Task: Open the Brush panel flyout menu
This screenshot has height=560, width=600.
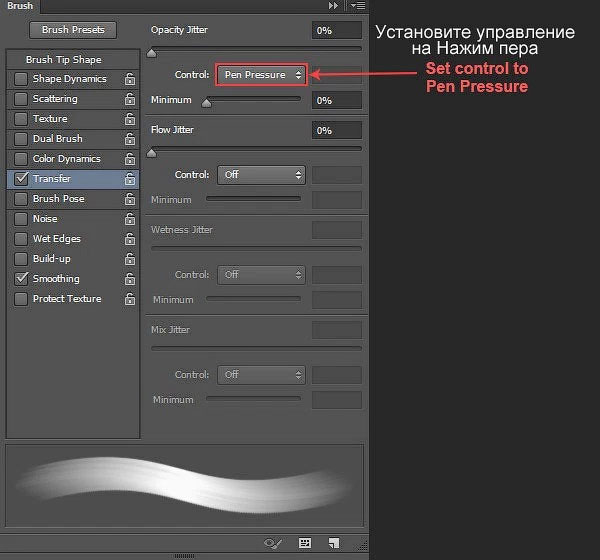Action: tap(358, 6)
